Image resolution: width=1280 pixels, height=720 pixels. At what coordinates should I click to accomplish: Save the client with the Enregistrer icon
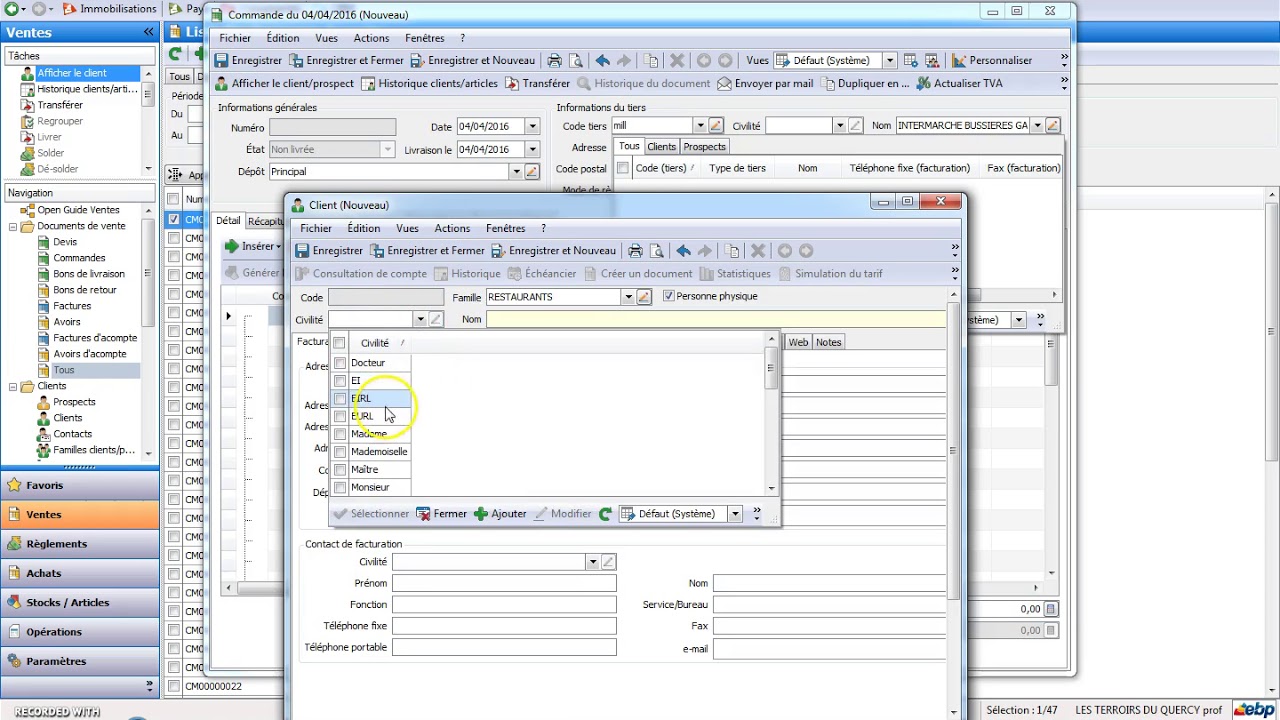click(x=301, y=251)
